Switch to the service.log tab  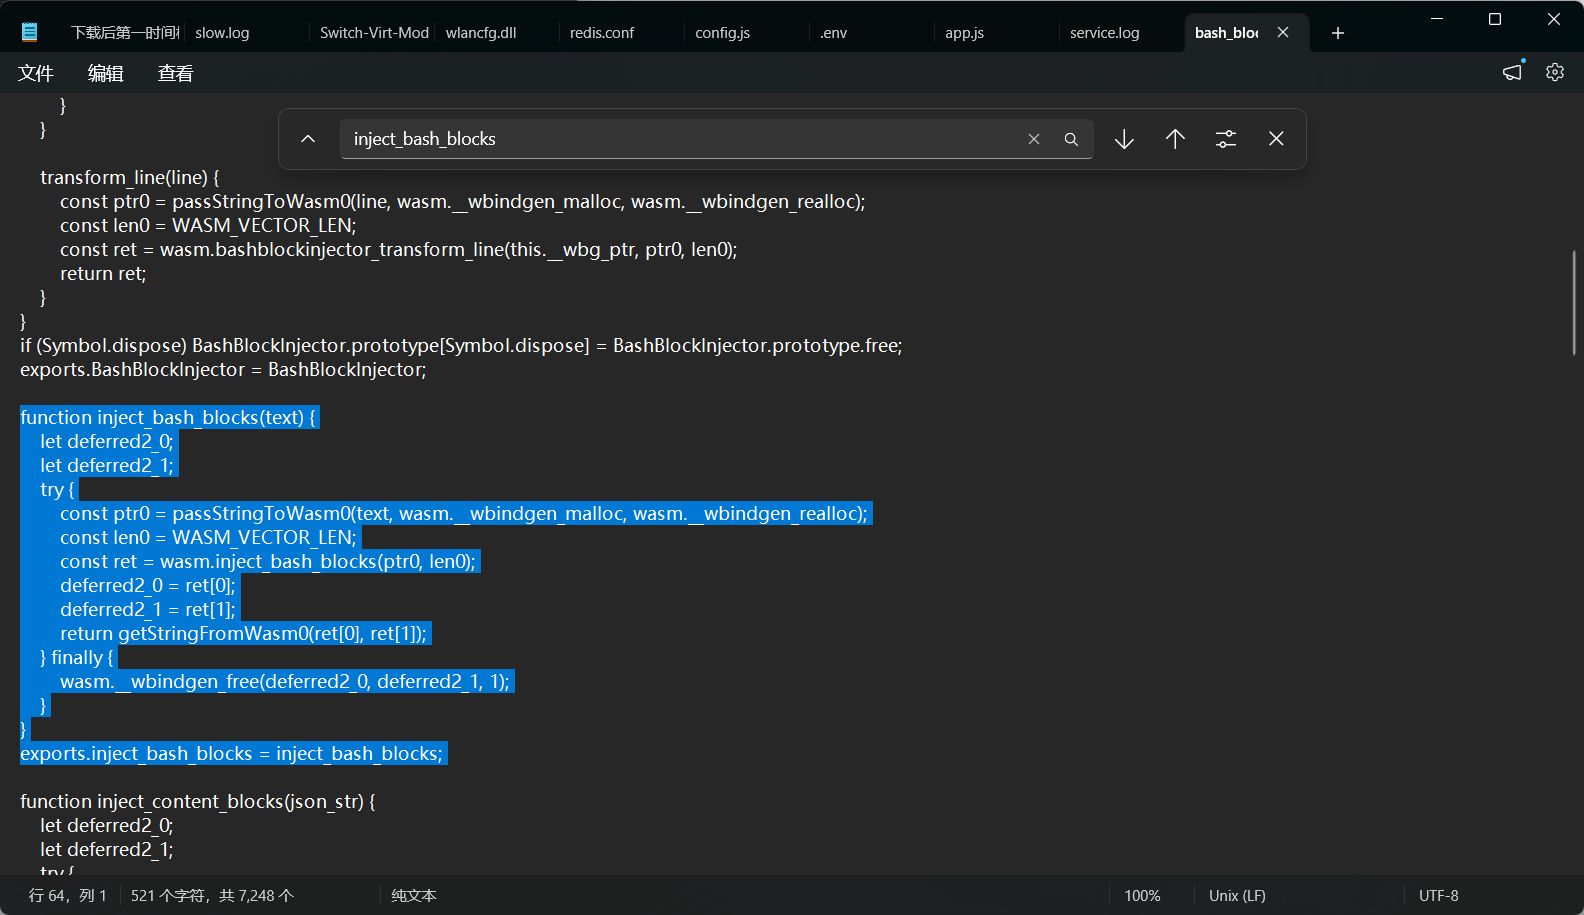(x=1104, y=33)
